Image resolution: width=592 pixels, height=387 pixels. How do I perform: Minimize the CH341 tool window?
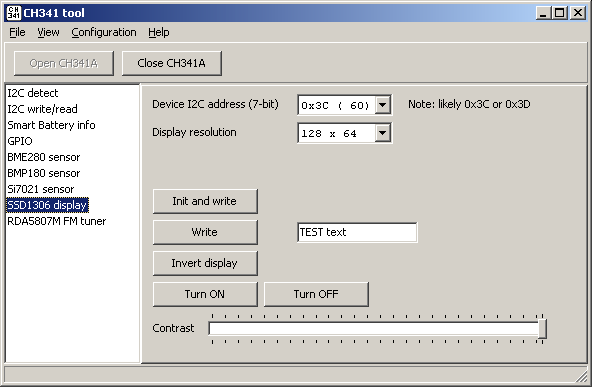(543, 13)
